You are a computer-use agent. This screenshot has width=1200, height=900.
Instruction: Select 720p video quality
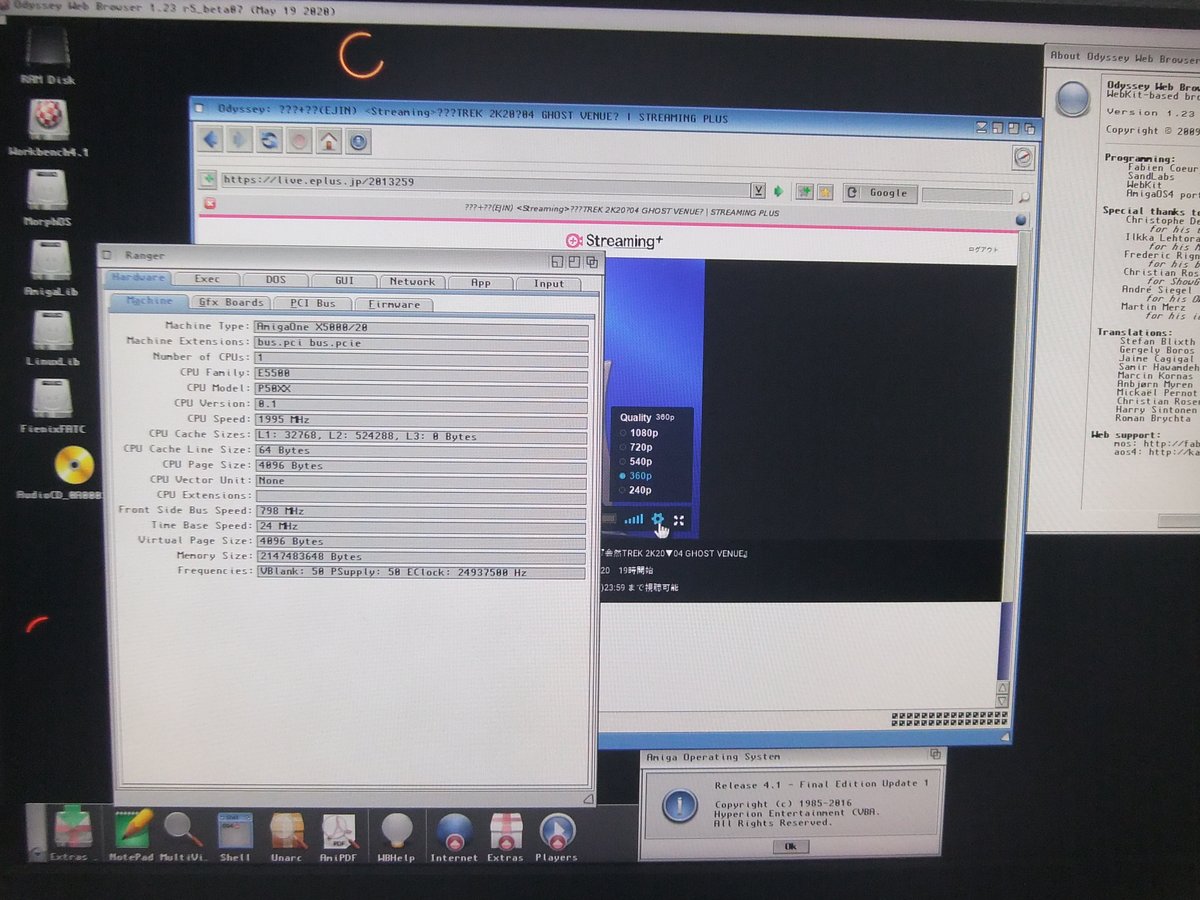tap(636, 447)
